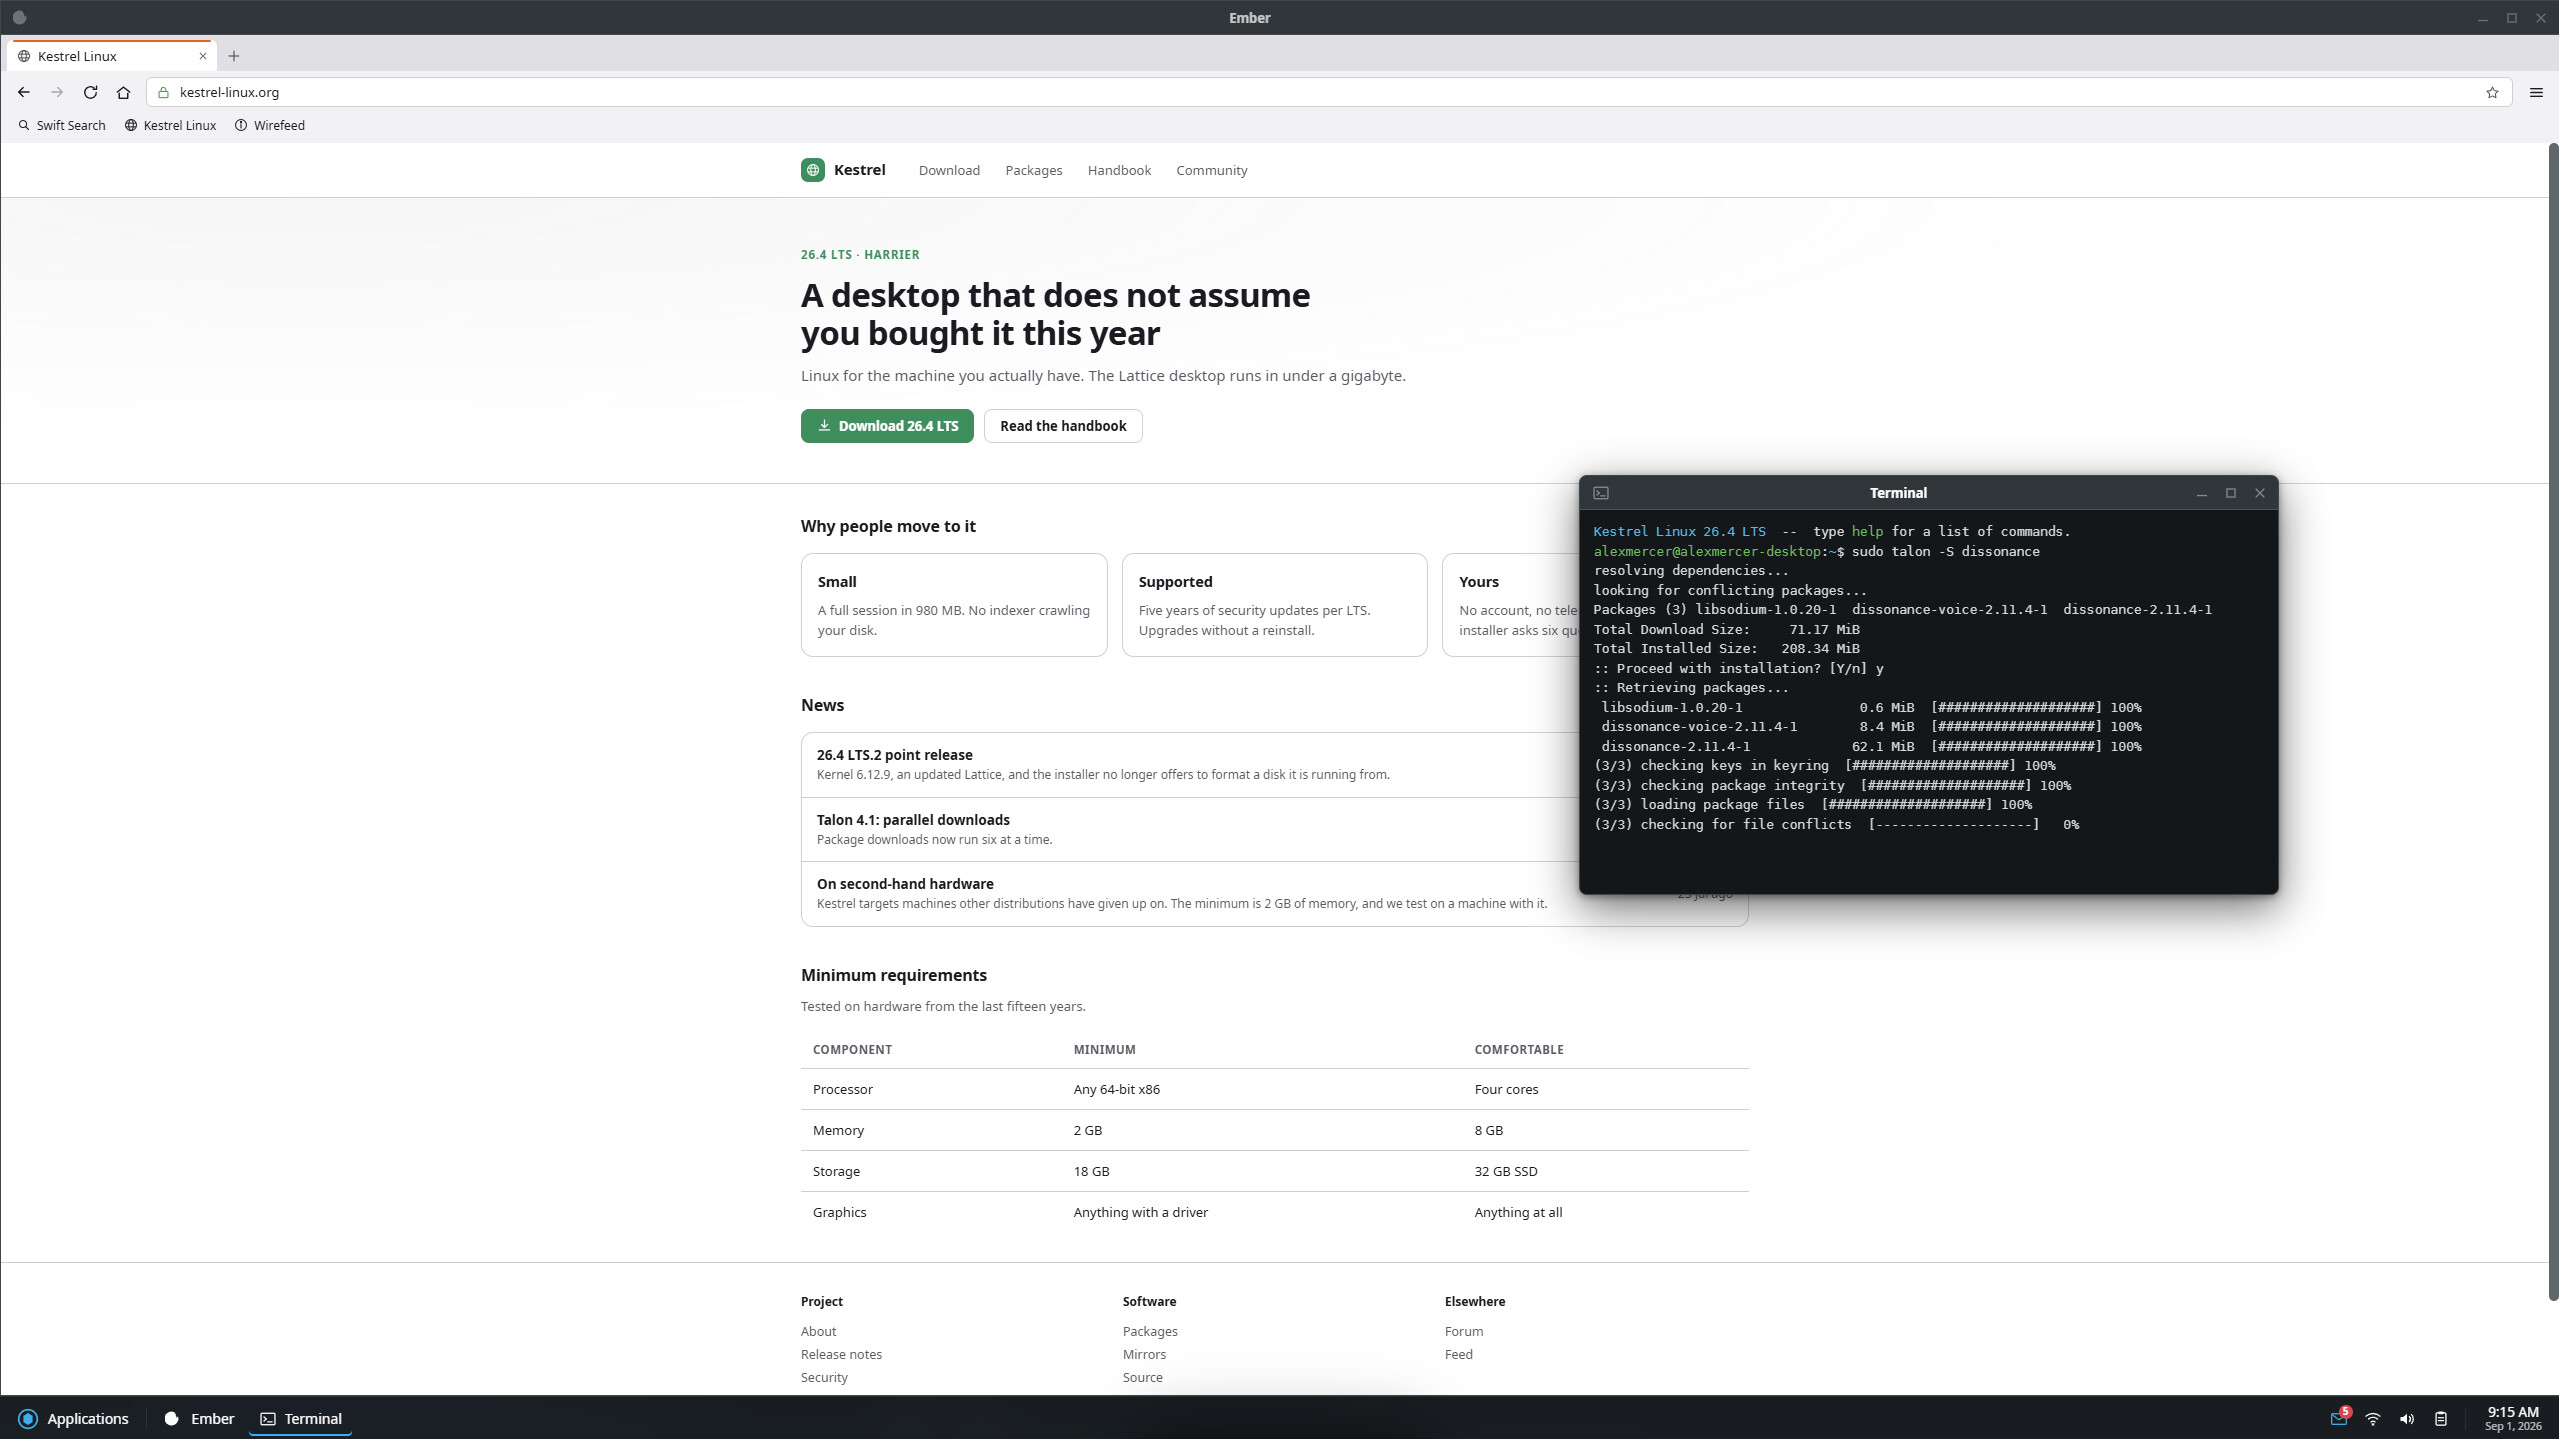Open the browser home page icon
The height and width of the screenshot is (1439, 2559).
[x=124, y=92]
